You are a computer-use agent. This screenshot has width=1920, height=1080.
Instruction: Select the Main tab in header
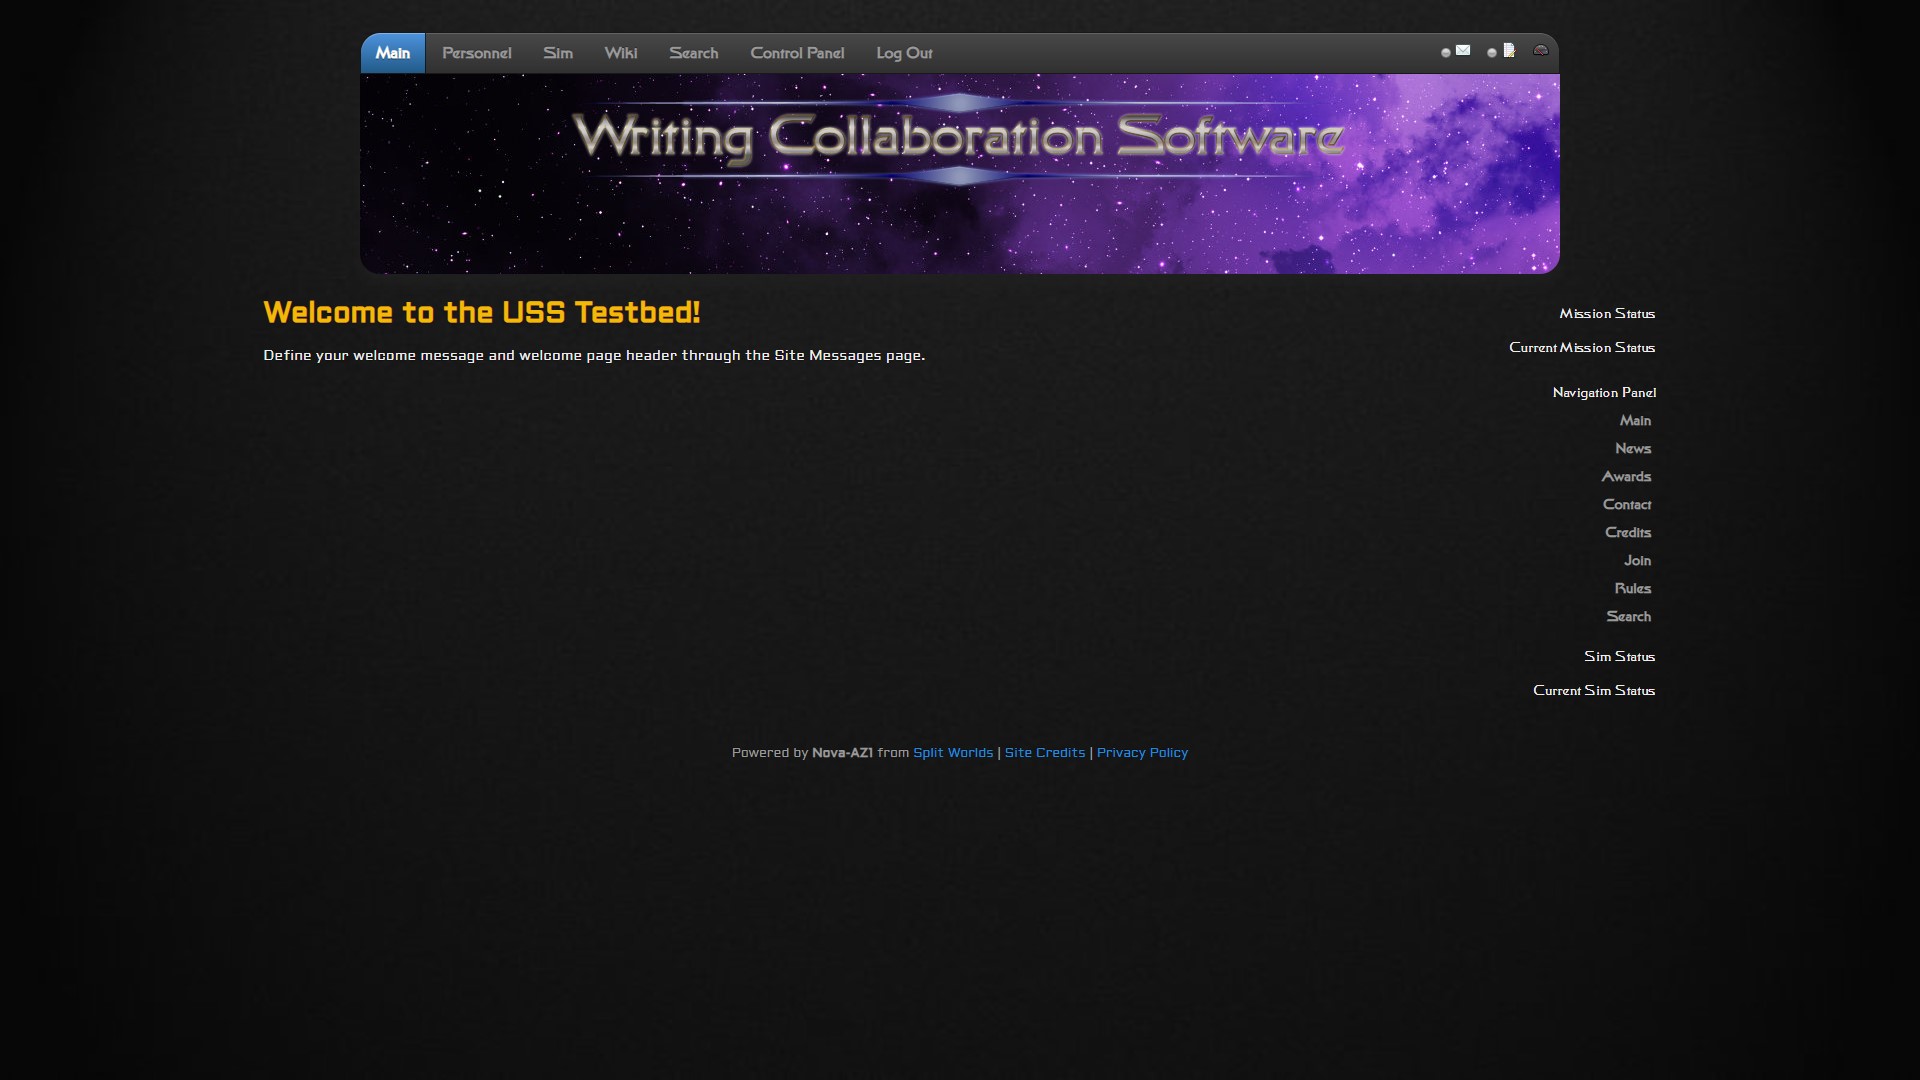pos(393,53)
